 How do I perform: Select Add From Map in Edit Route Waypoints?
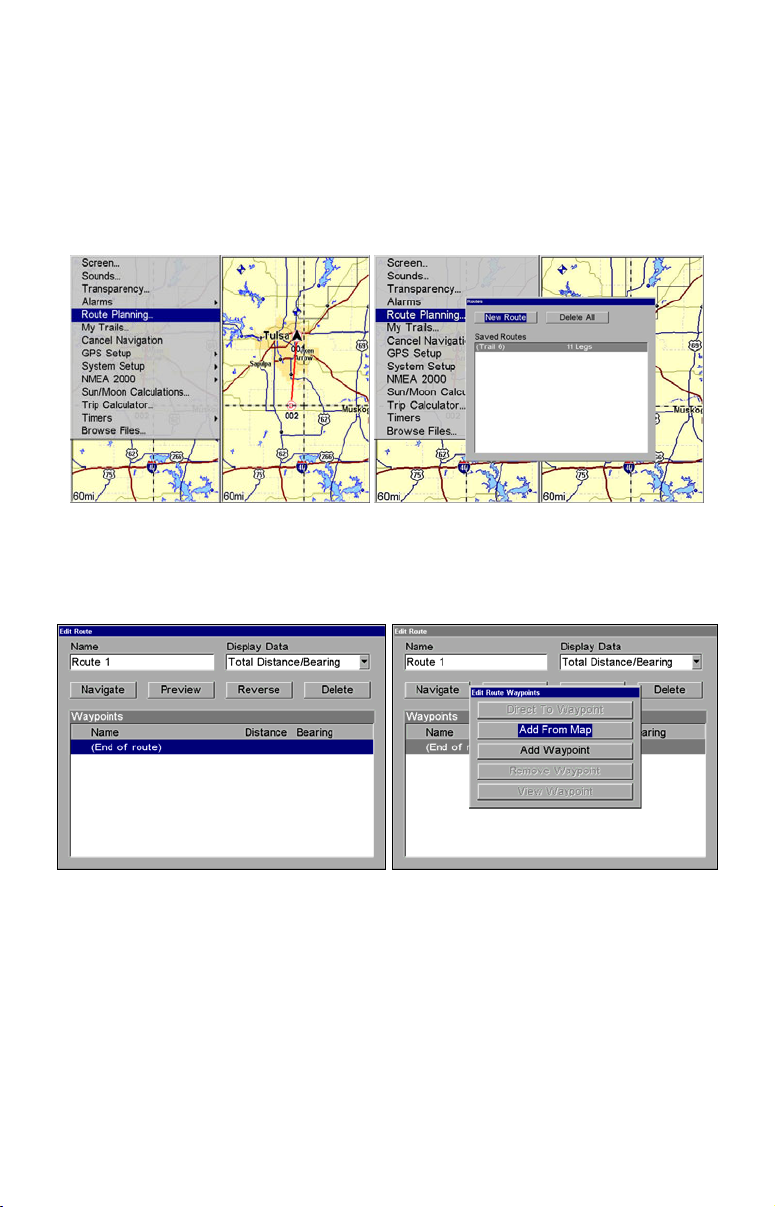[555, 730]
